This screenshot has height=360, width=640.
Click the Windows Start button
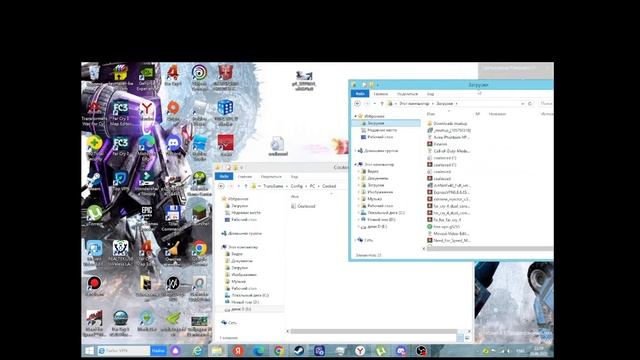coord(89,350)
